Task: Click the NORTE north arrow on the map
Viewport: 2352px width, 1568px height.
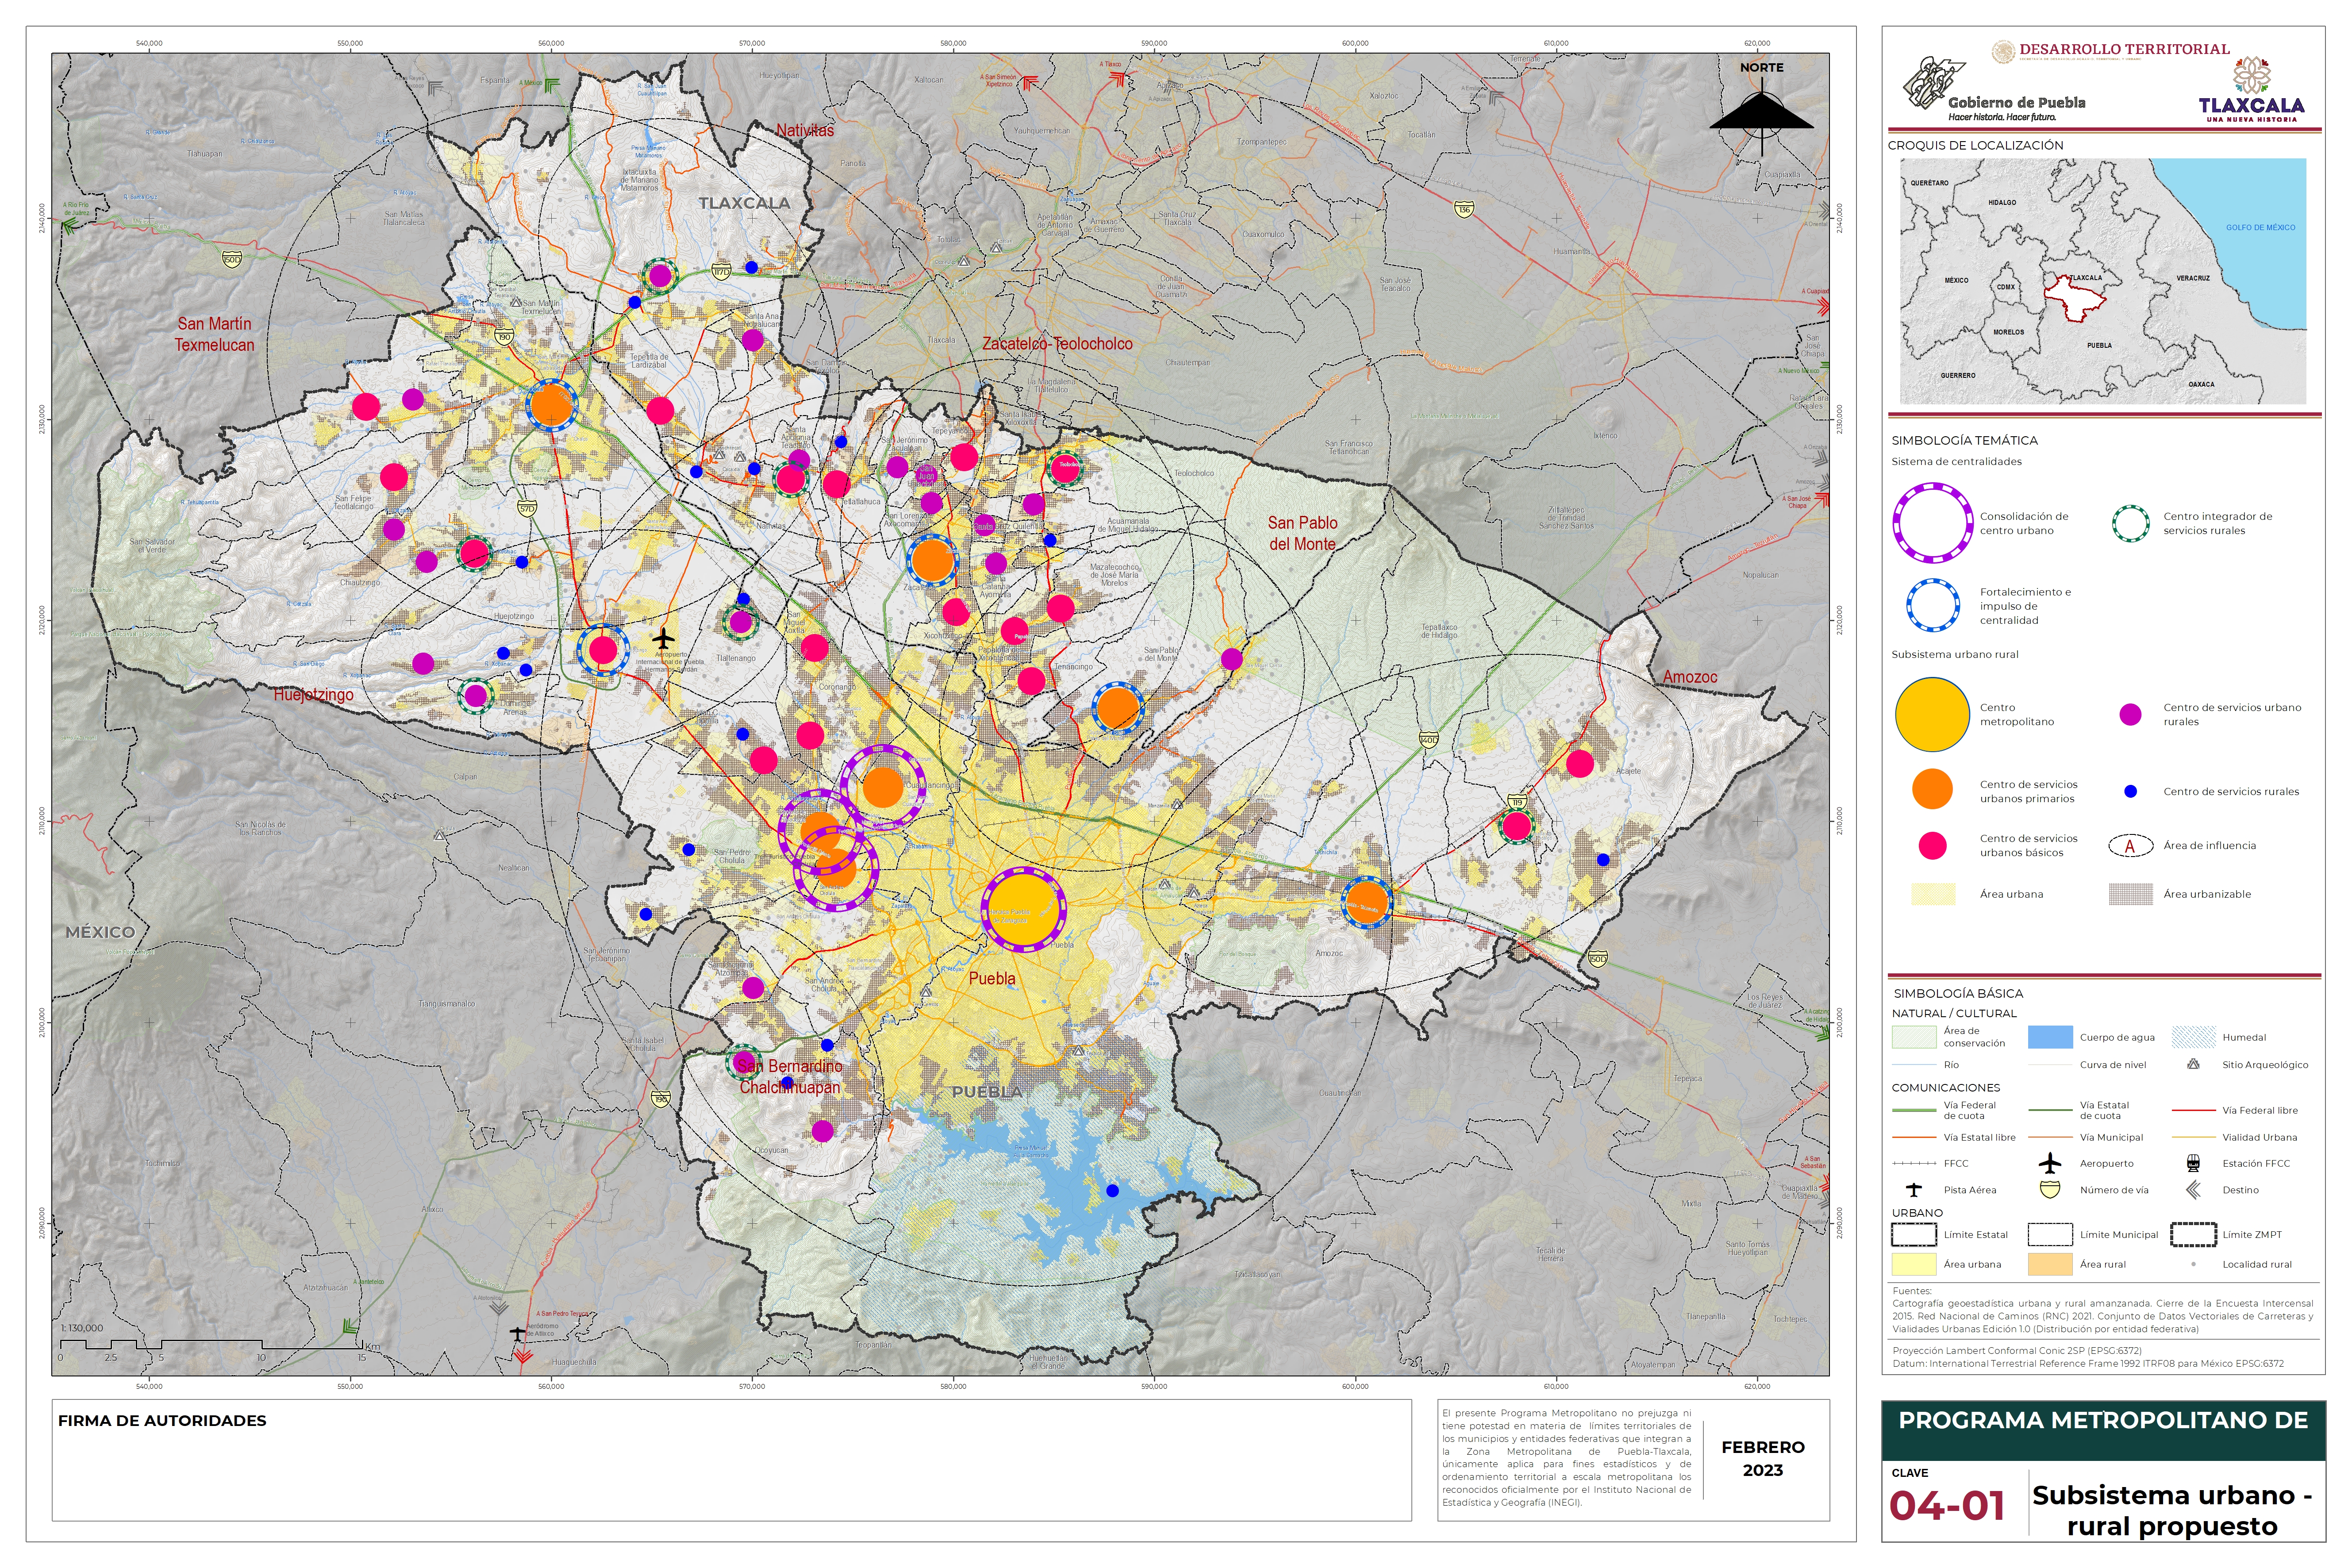Action: [x=1761, y=110]
